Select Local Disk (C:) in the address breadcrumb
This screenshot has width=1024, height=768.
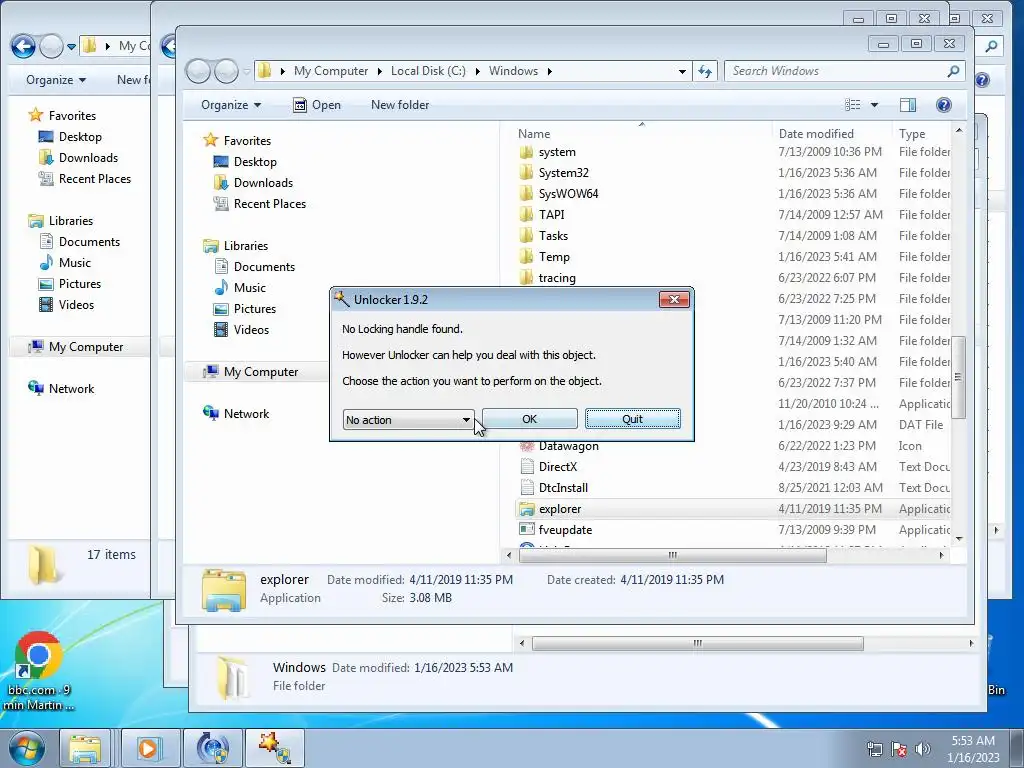click(x=428, y=71)
